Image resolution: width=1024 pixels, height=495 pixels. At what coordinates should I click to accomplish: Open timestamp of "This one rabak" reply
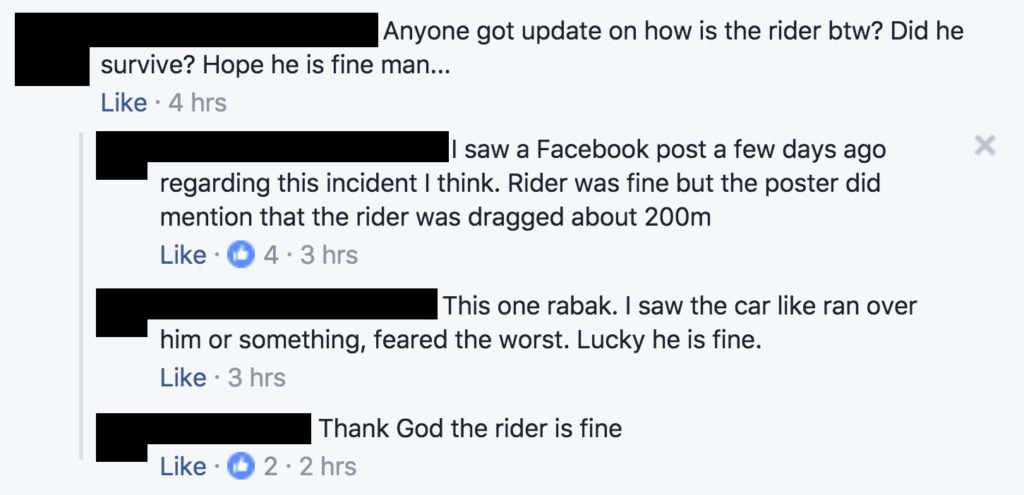[x=256, y=377]
